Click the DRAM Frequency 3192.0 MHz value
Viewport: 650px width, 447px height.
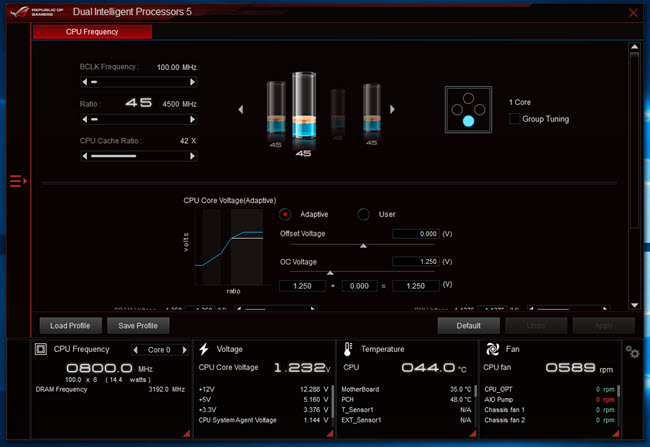[167, 389]
